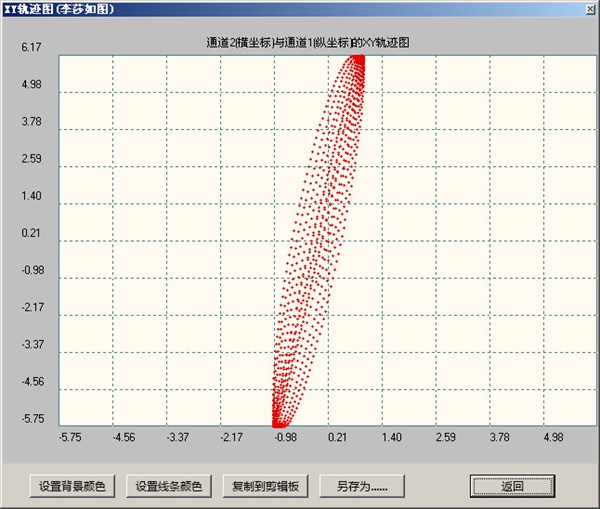Click the -5.75 label on the horizontal axis
600x509 pixels.
(70, 438)
